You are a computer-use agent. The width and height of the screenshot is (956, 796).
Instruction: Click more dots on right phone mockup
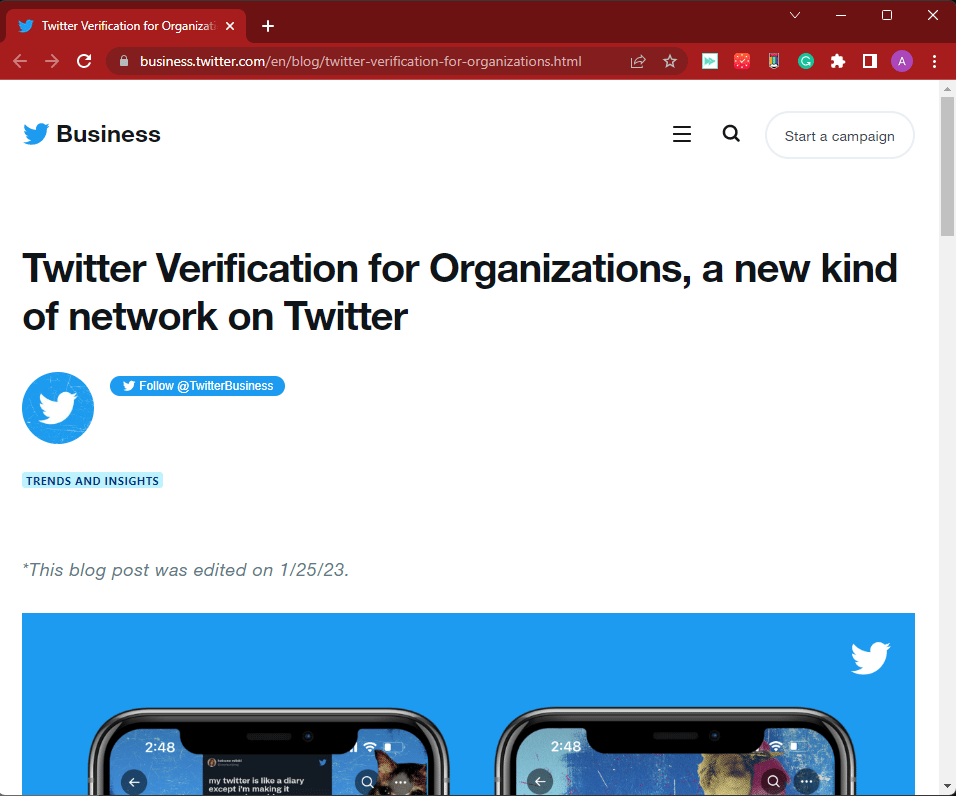[807, 781]
